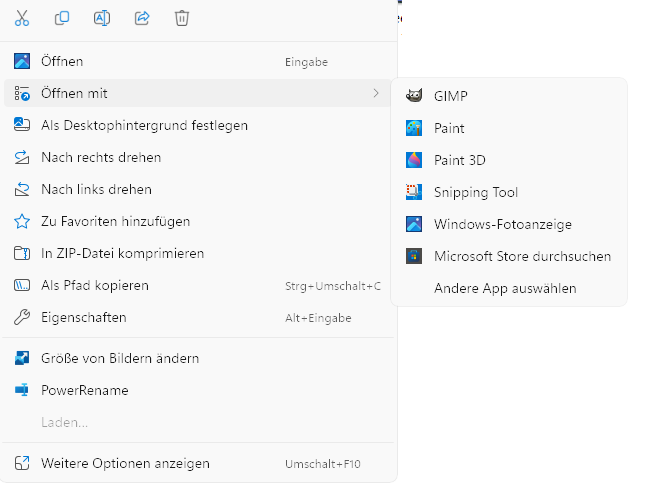The width and height of the screenshot is (665, 489).
Task: Click the Rename icon
Action: [x=101, y=18]
